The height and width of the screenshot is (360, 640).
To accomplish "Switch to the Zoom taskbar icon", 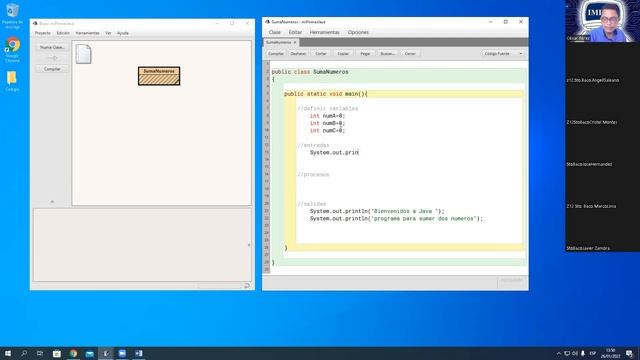I will point(122,353).
